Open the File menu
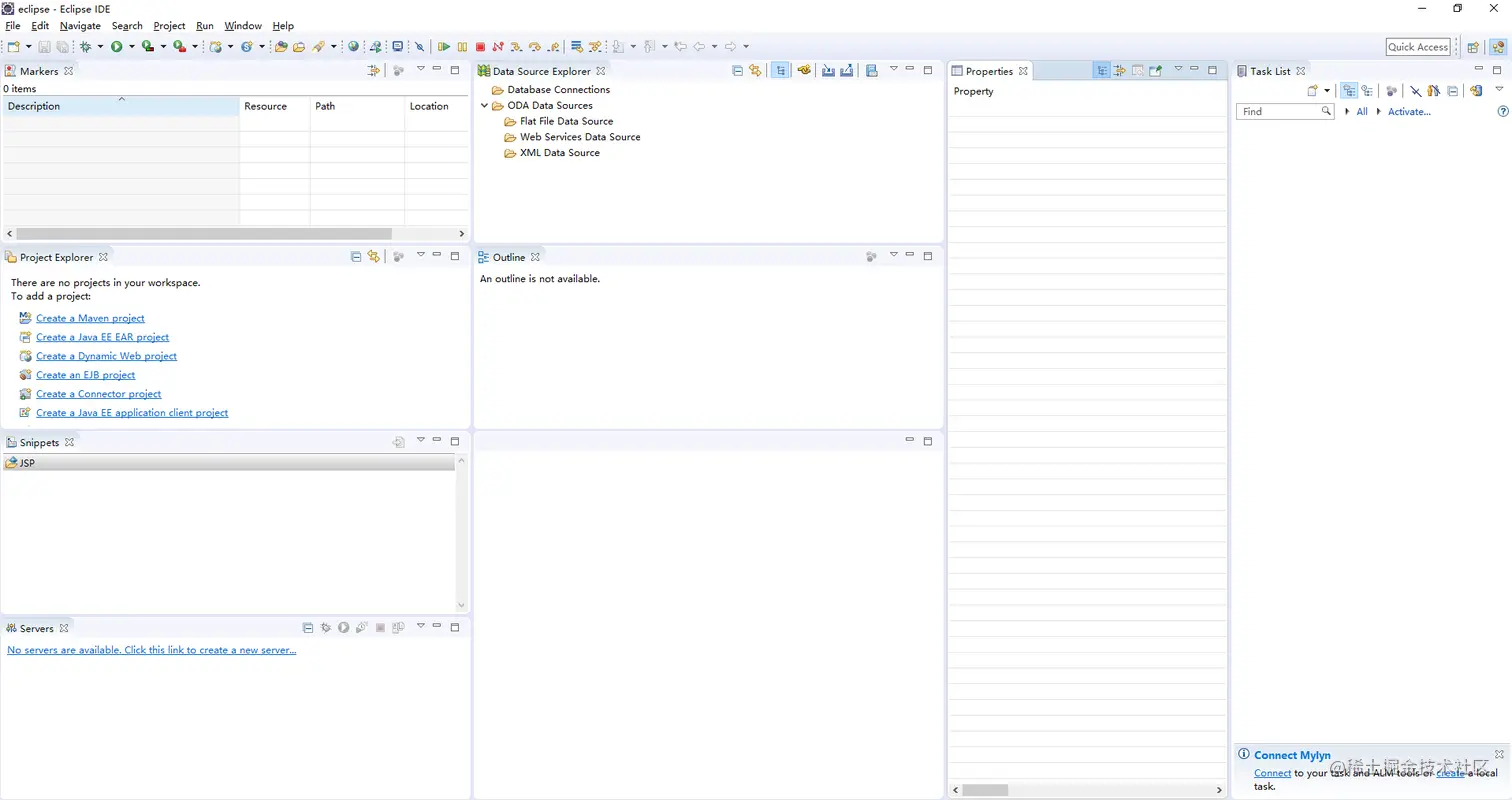 click(13, 25)
